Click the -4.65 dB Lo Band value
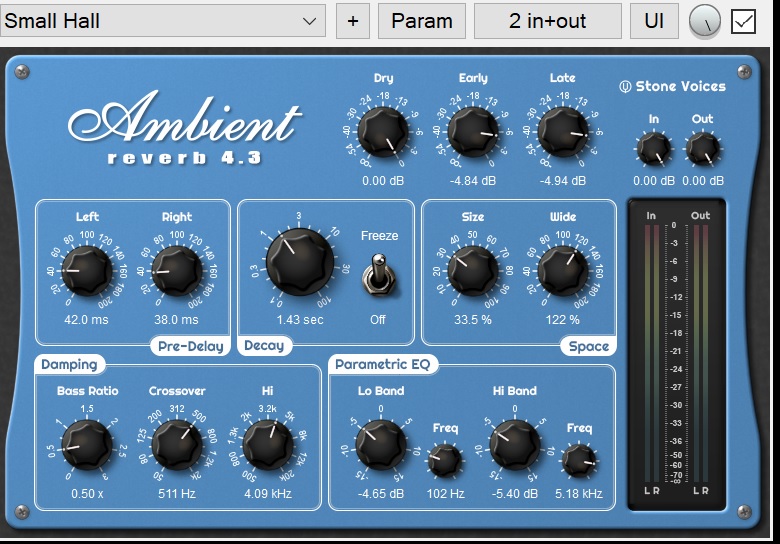The width and height of the screenshot is (780, 544). point(381,494)
